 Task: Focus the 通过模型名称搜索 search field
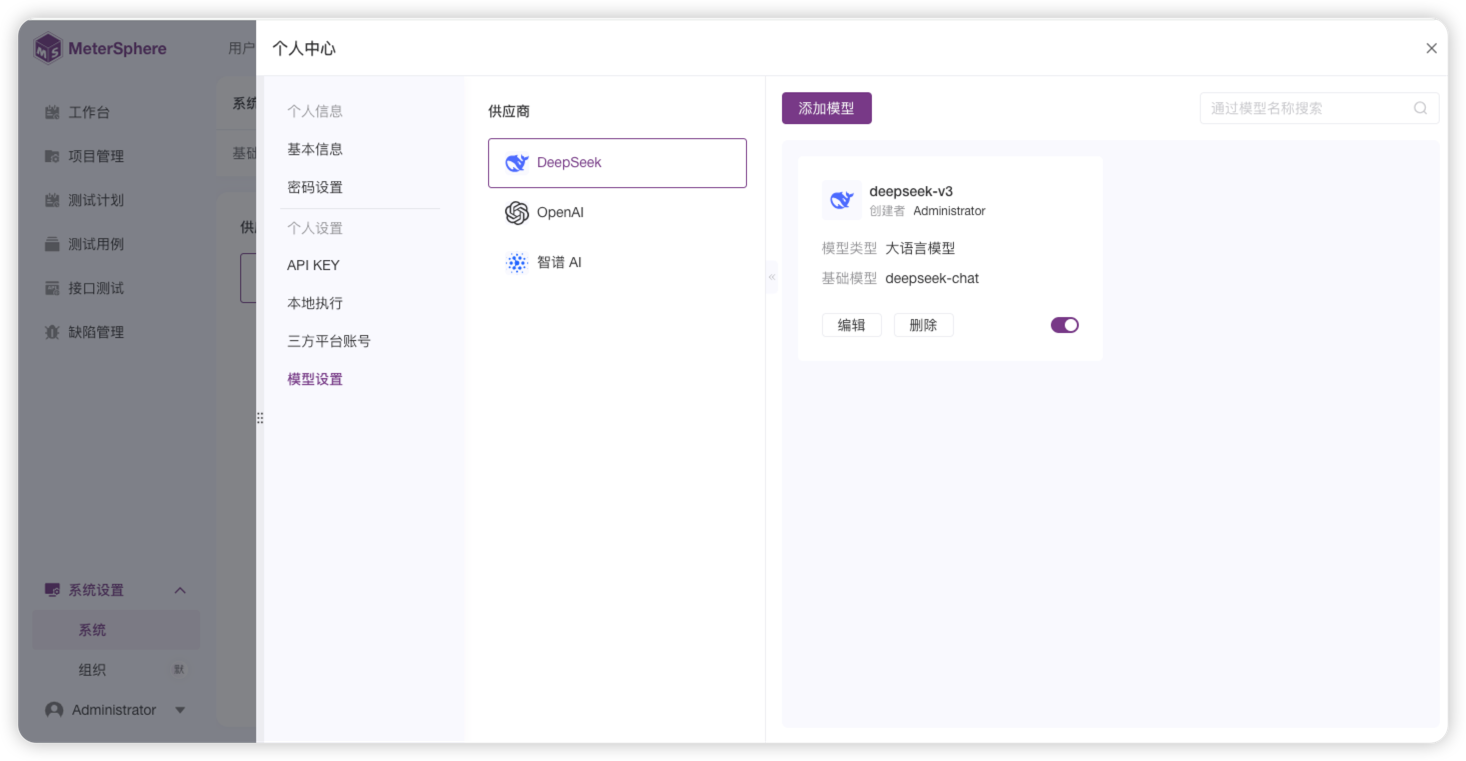(1319, 108)
